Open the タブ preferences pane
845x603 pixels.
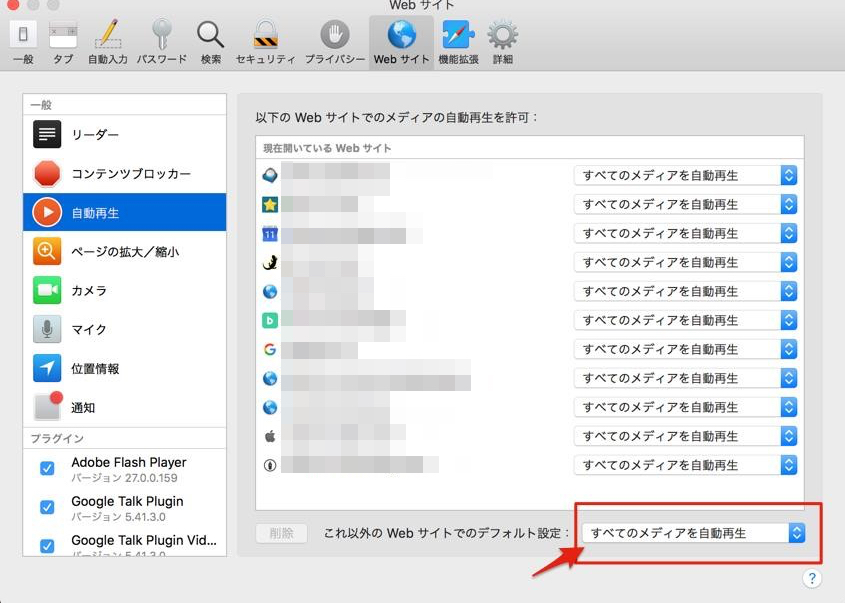63,43
